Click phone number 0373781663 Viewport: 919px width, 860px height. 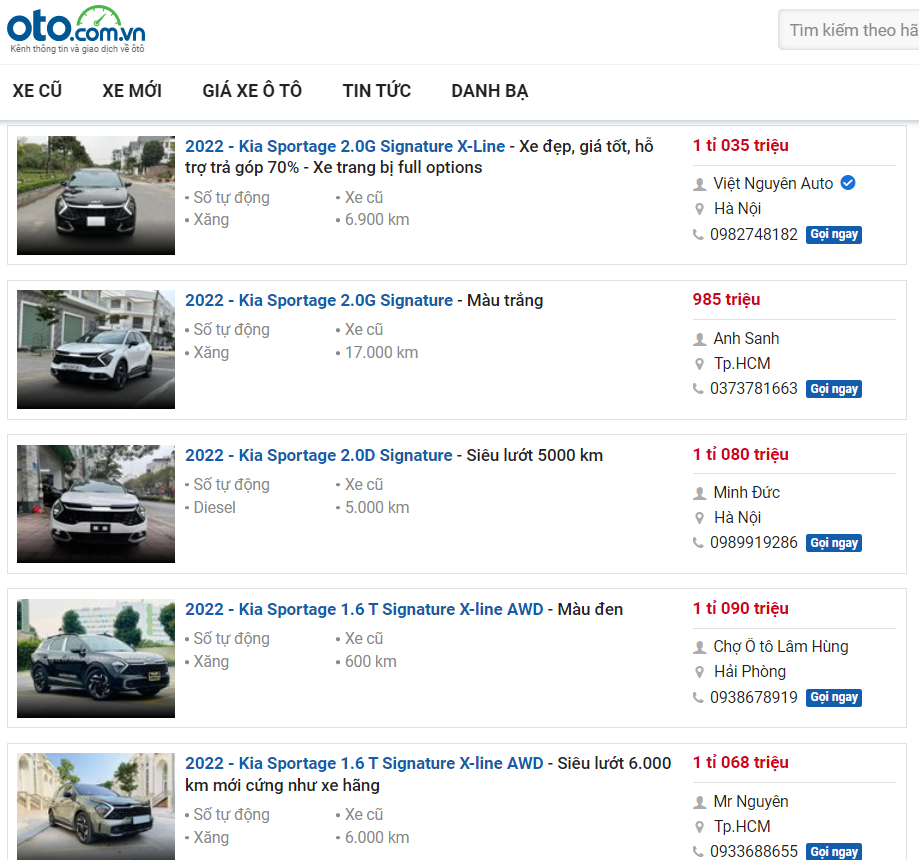[x=754, y=389]
